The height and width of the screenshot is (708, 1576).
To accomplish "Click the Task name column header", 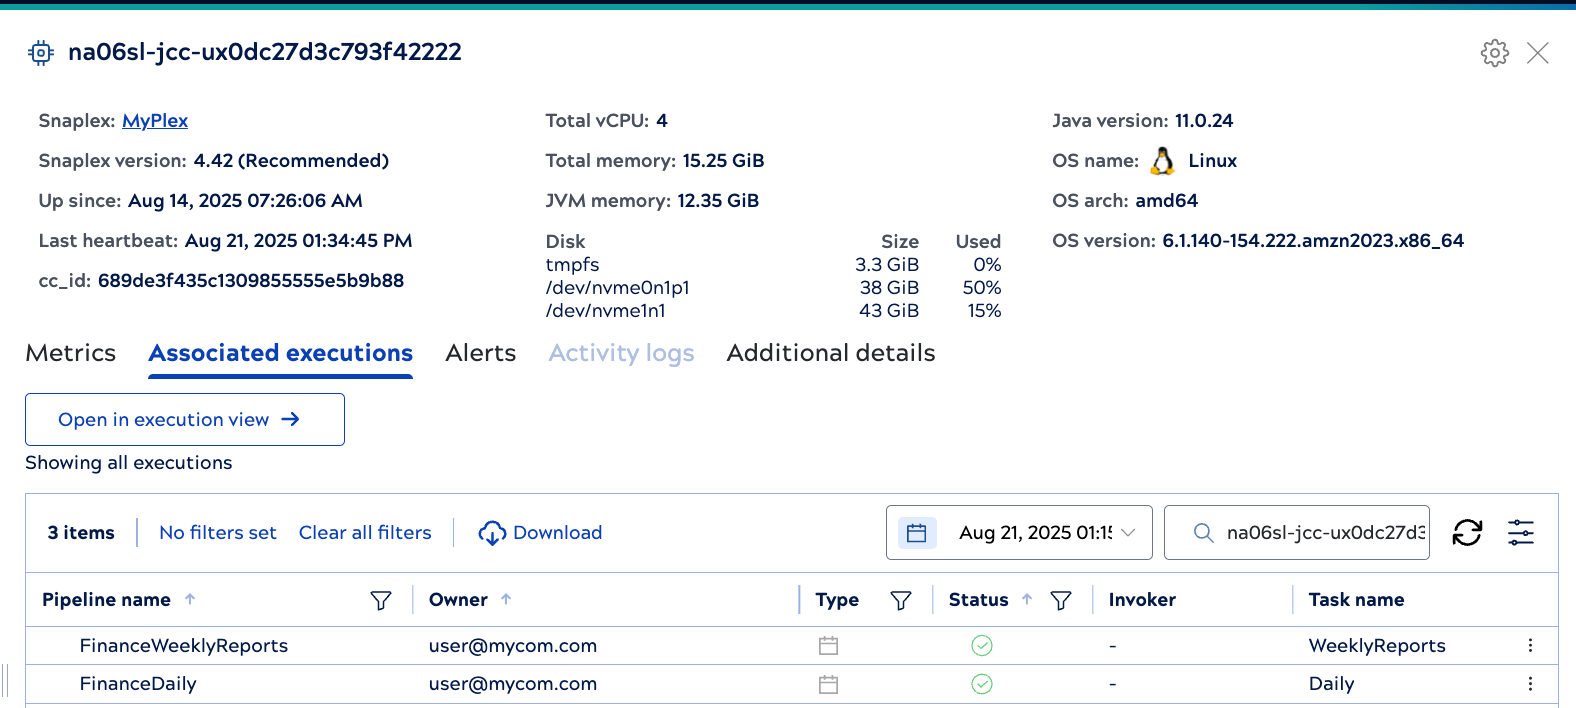I will click(x=1356, y=600).
